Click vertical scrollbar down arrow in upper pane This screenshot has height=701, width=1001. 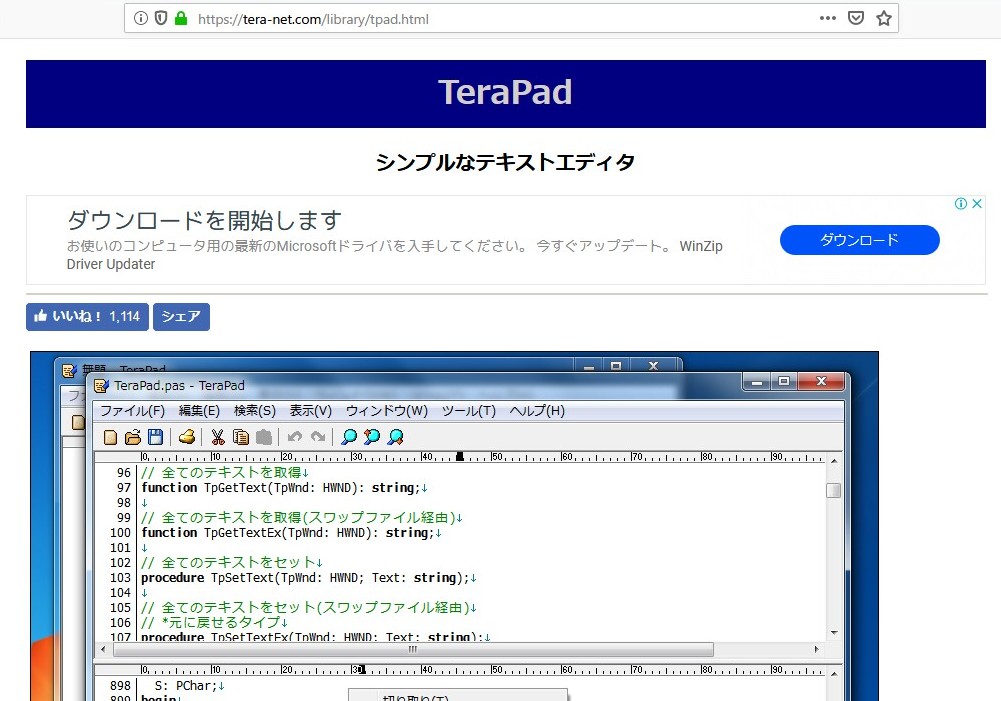point(834,633)
